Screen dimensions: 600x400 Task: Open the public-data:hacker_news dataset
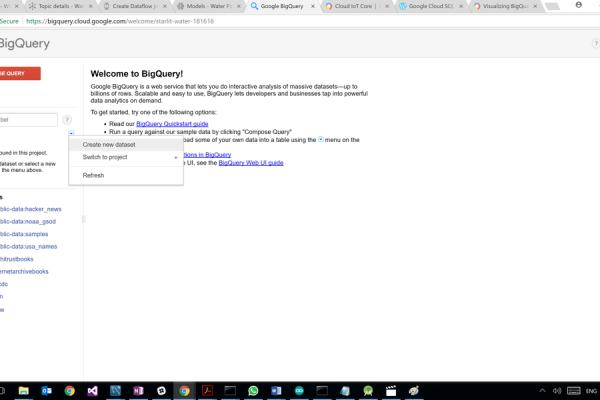(31, 209)
